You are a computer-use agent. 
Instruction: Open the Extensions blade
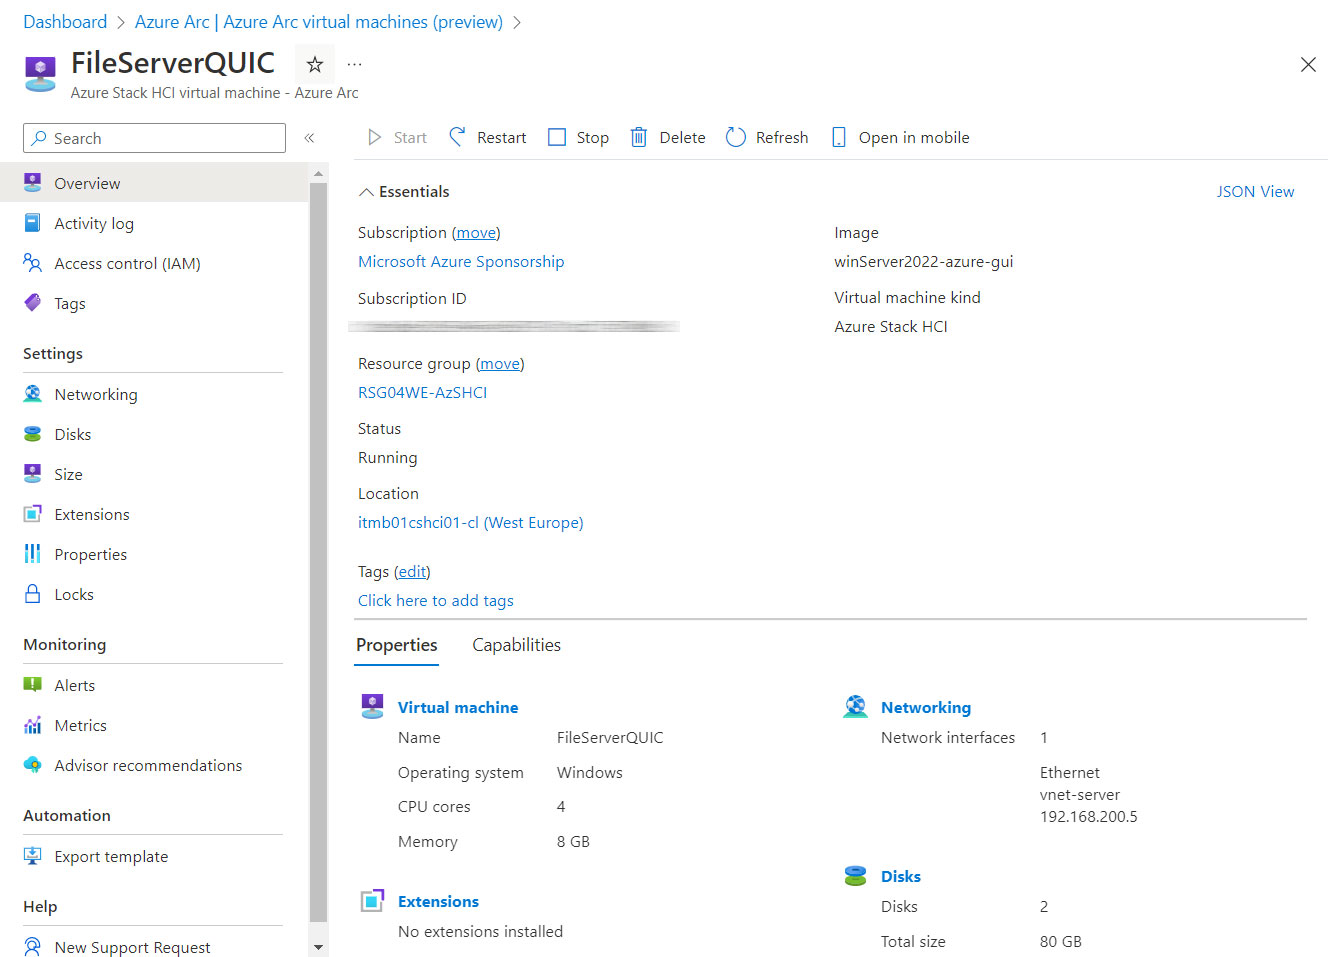tap(90, 513)
